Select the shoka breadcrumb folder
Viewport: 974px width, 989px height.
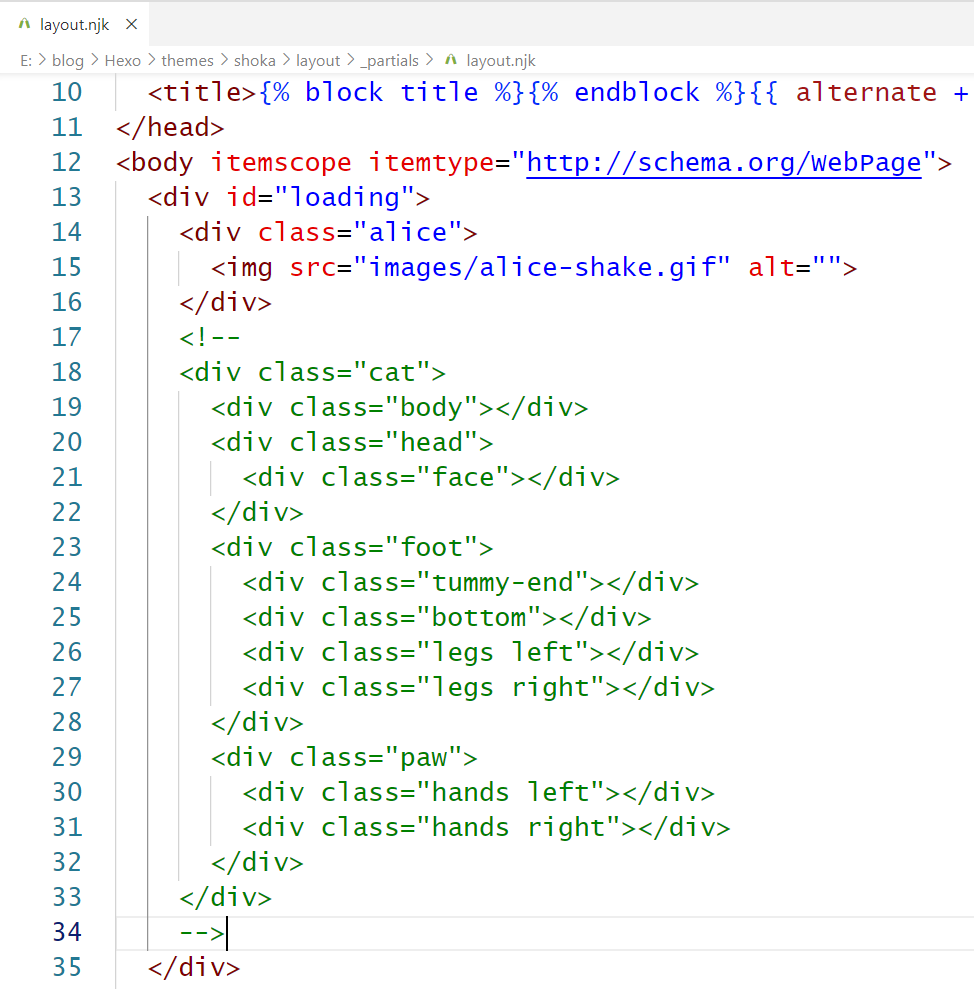point(254,60)
